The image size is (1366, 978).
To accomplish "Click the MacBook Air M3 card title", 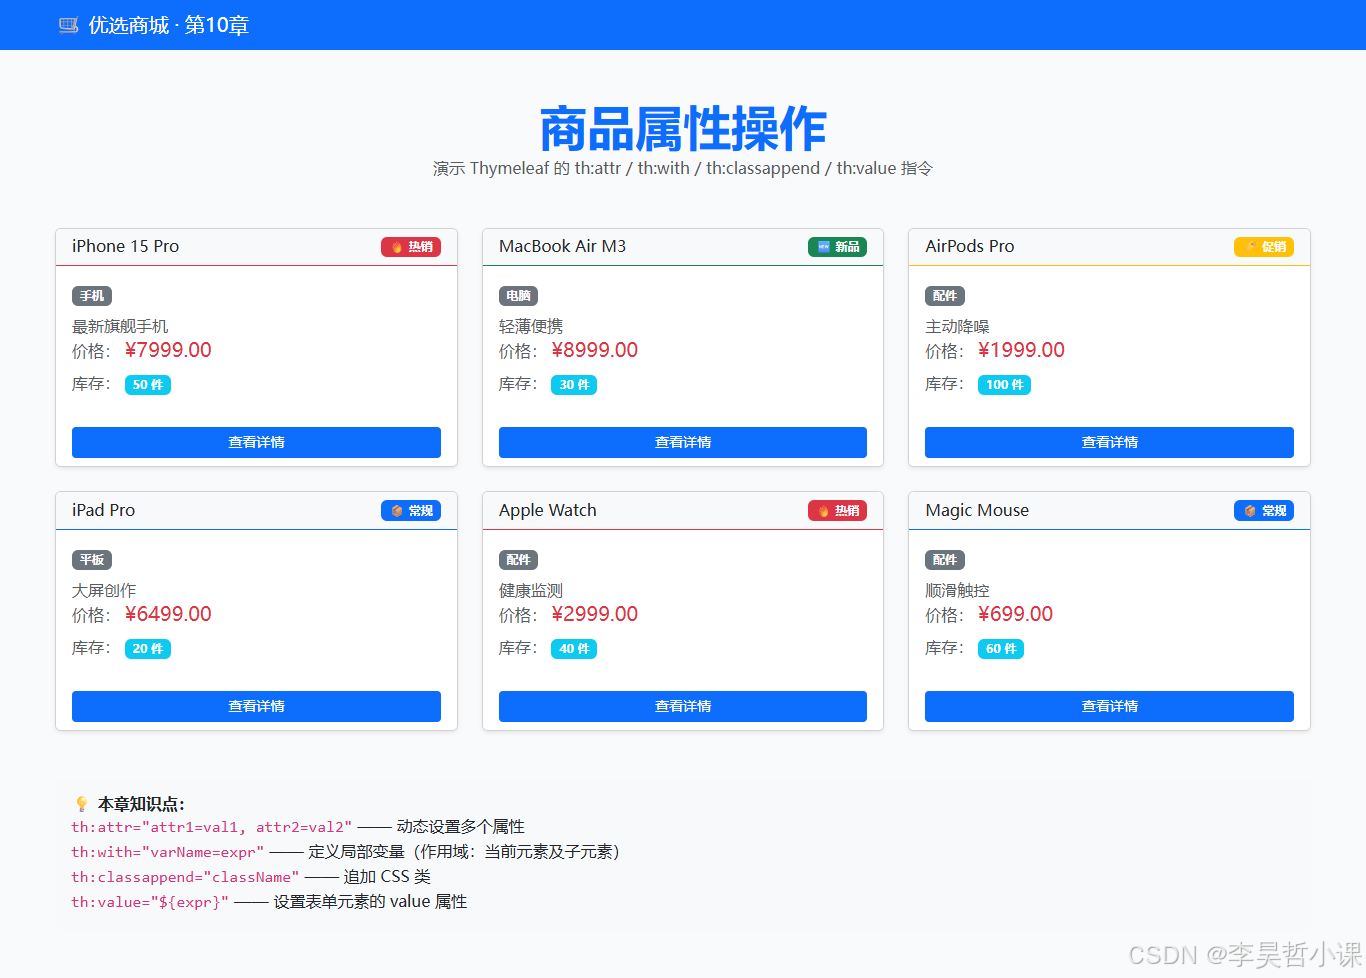I will [x=562, y=246].
